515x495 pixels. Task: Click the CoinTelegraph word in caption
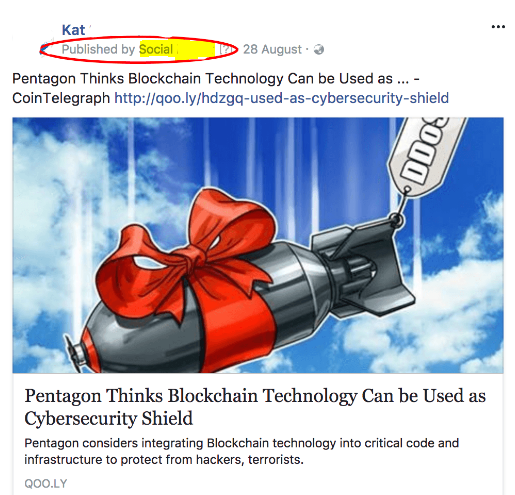point(61,98)
